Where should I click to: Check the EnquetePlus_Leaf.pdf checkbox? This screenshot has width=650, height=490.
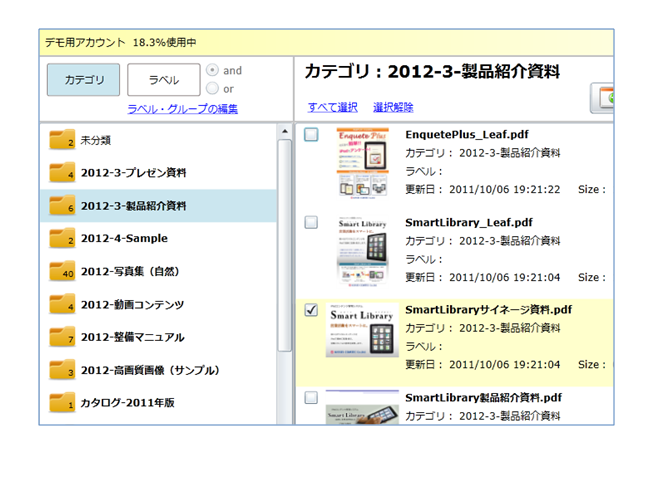(x=311, y=134)
